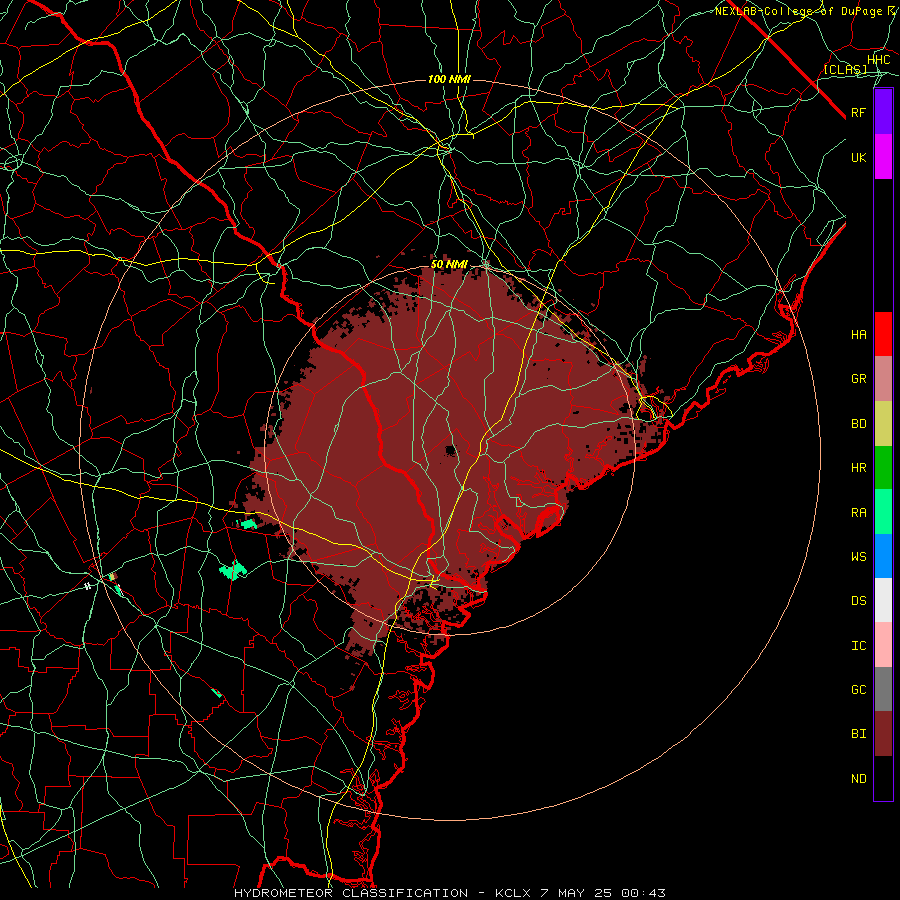Click the GR pink legend swatch
The width and height of the screenshot is (900, 900).
pos(883,379)
